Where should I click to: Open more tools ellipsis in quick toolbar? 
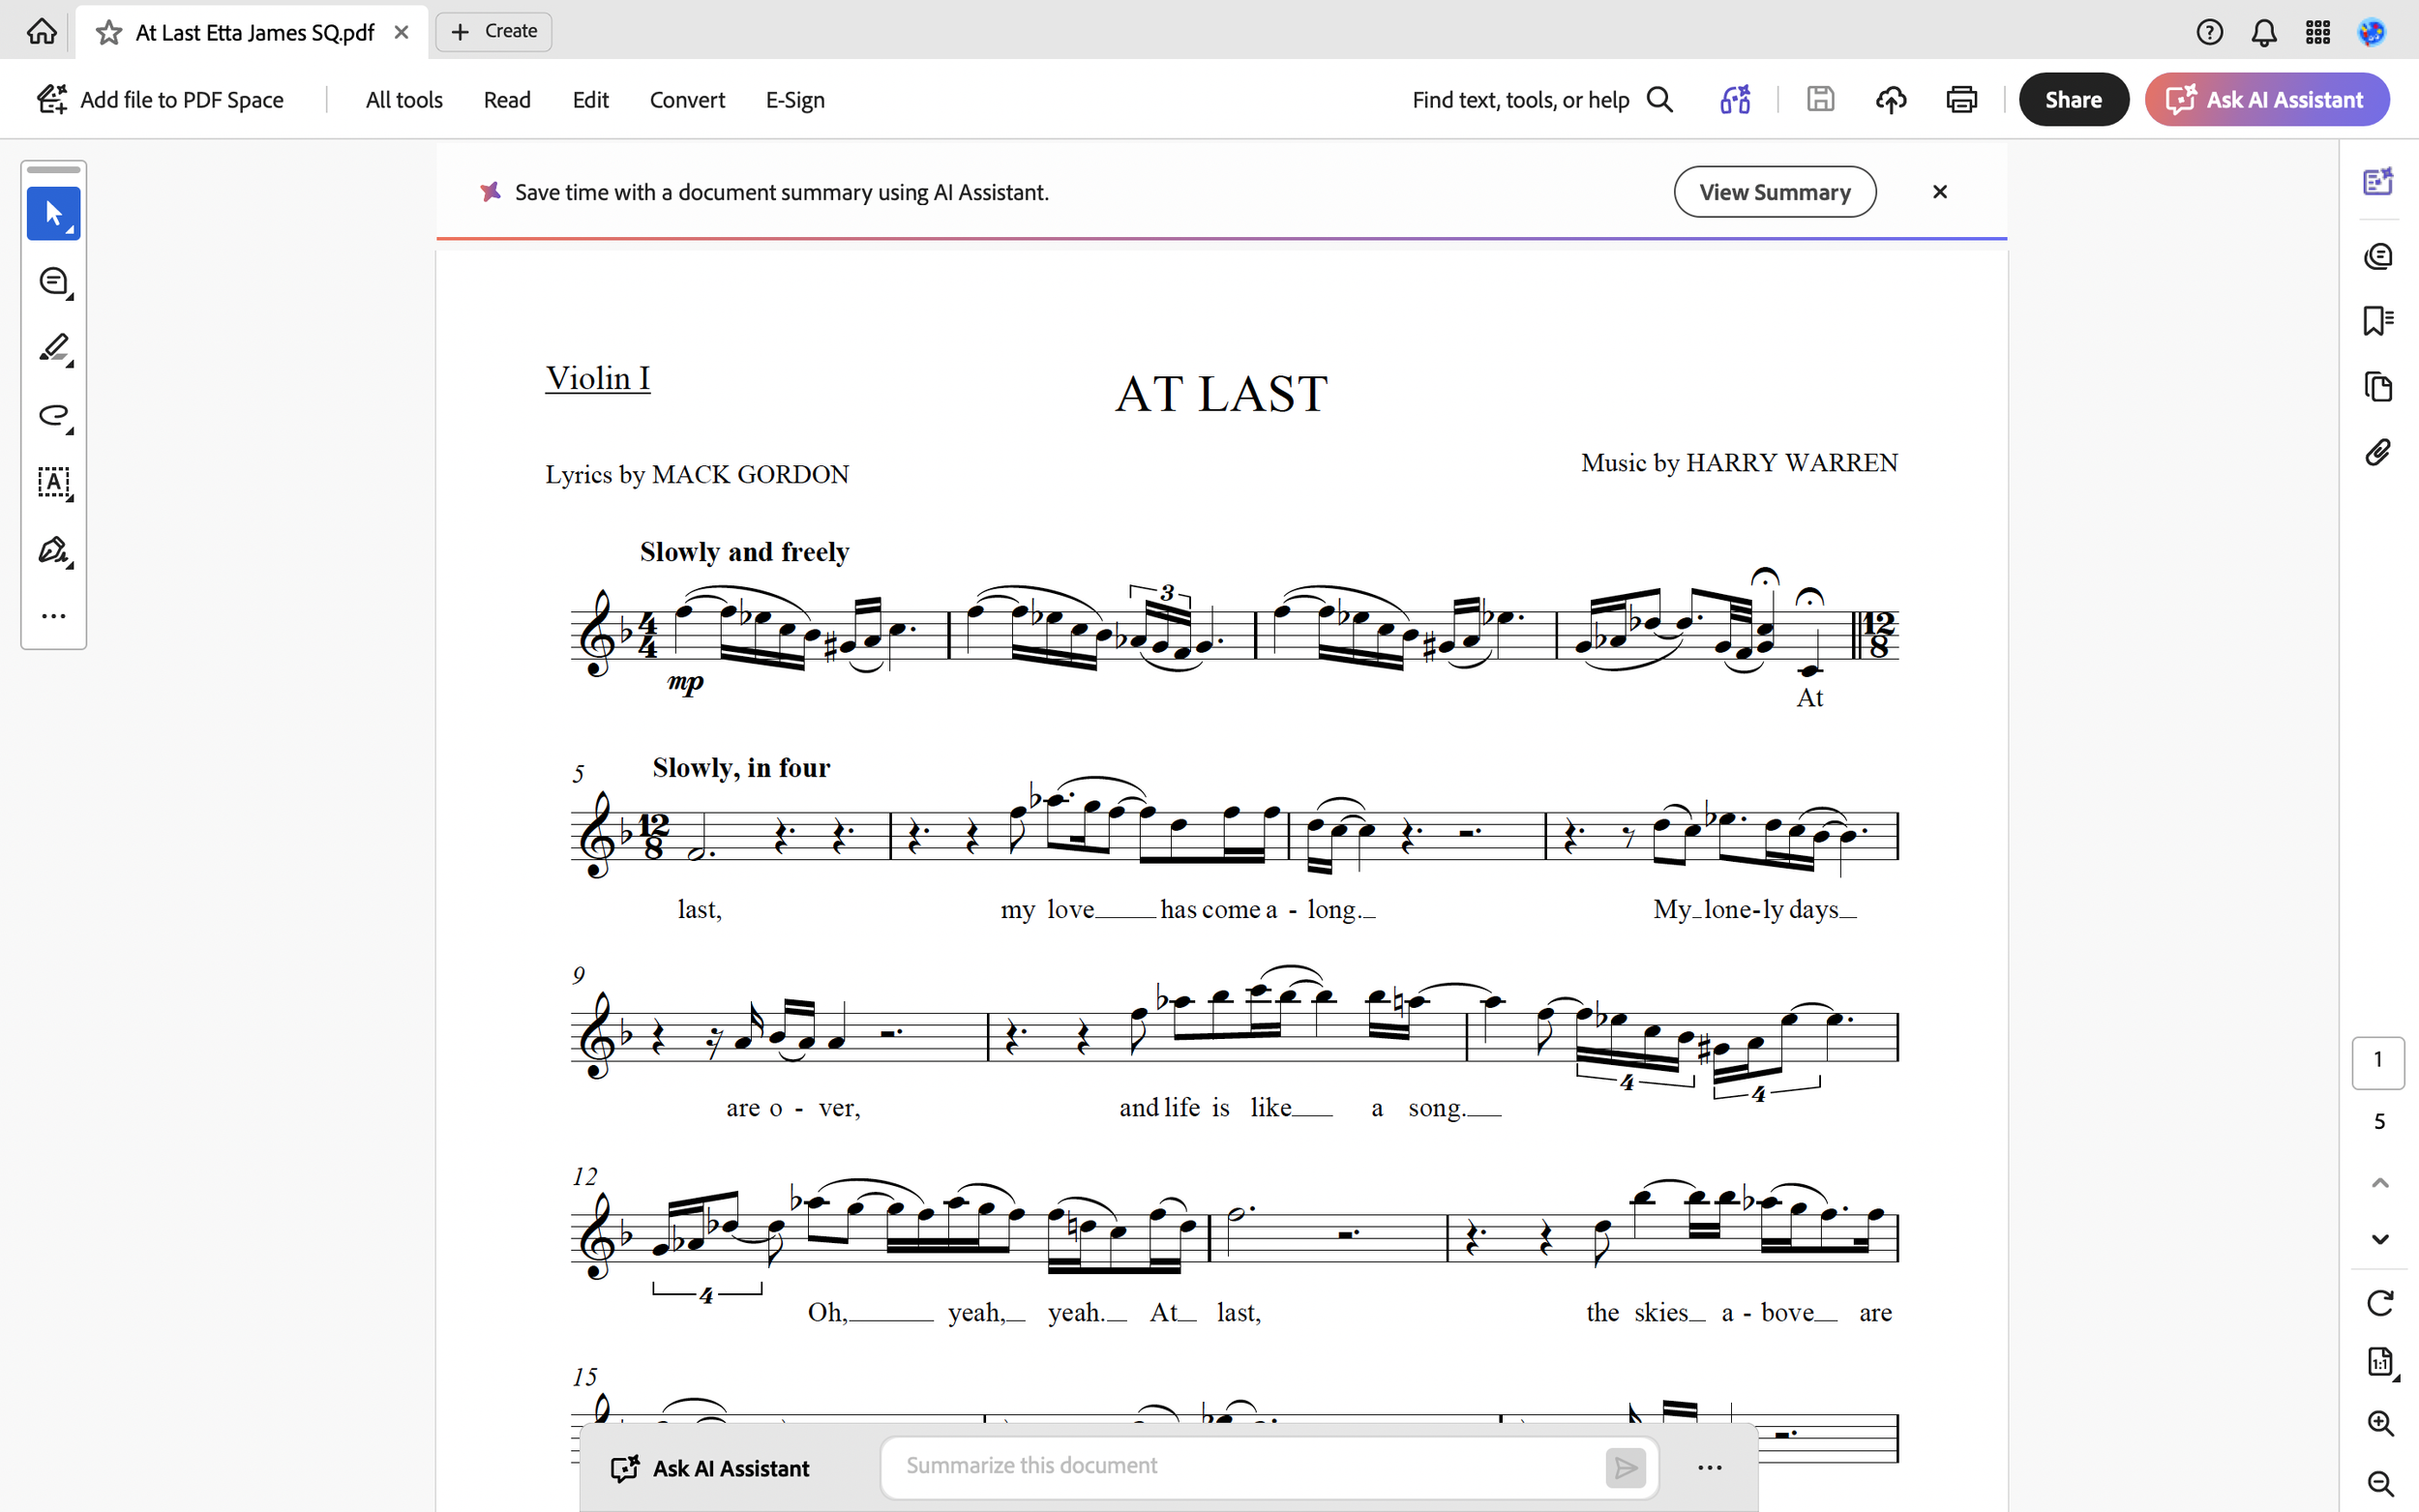point(54,616)
